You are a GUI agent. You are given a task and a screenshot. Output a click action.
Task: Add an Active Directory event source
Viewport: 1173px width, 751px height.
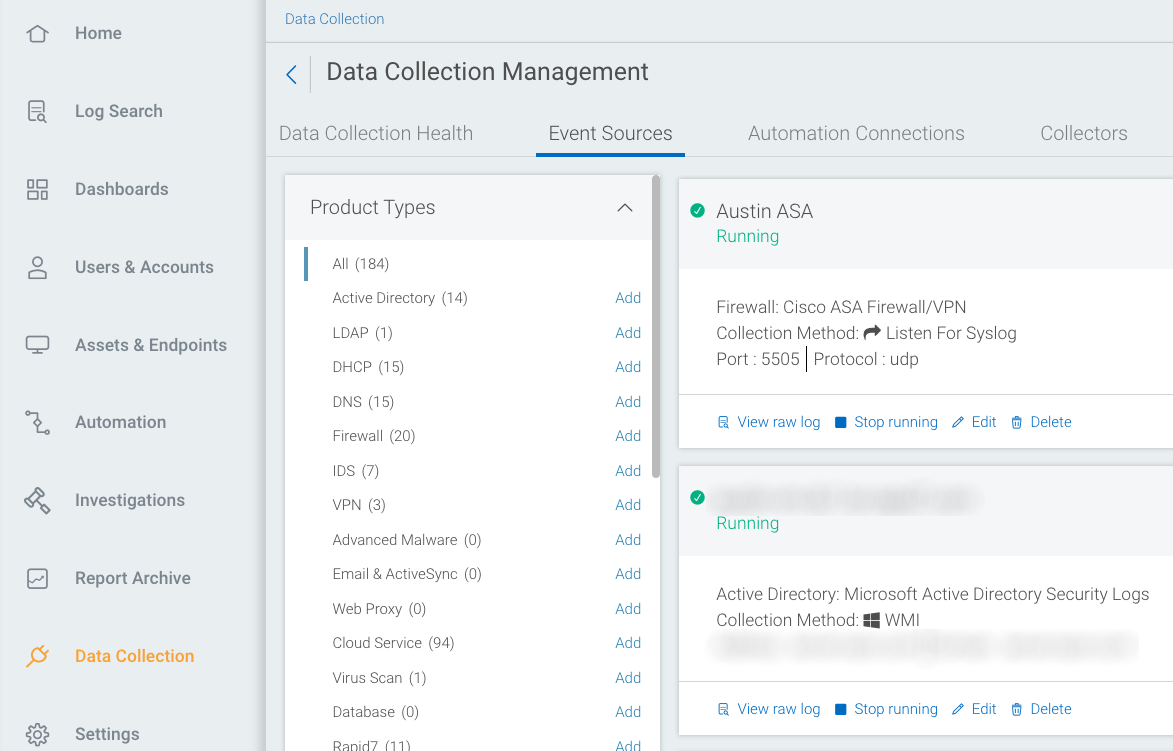tap(628, 298)
